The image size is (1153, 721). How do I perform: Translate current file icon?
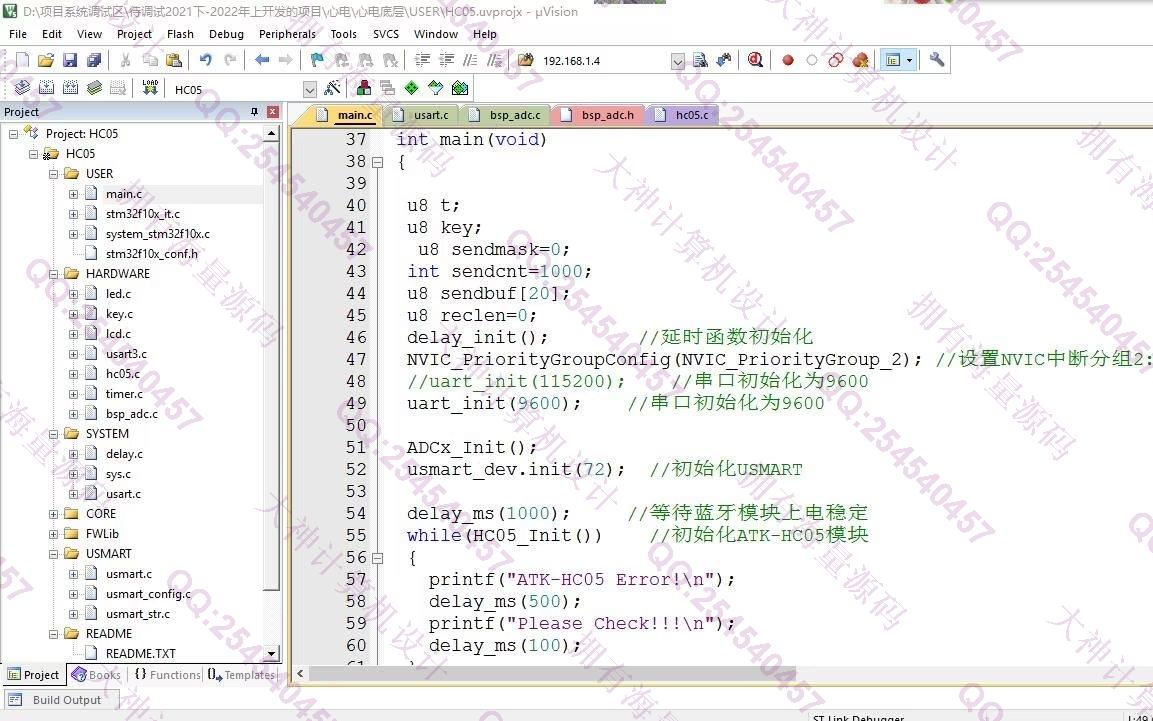[x=22, y=88]
